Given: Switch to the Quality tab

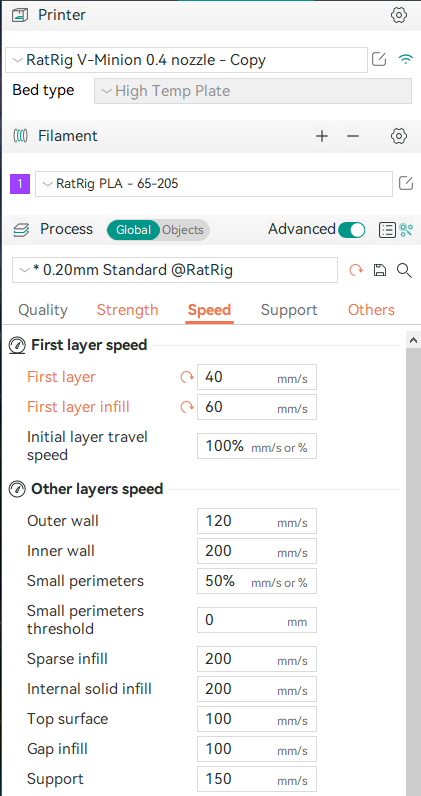Looking at the screenshot, I should click(x=43, y=310).
